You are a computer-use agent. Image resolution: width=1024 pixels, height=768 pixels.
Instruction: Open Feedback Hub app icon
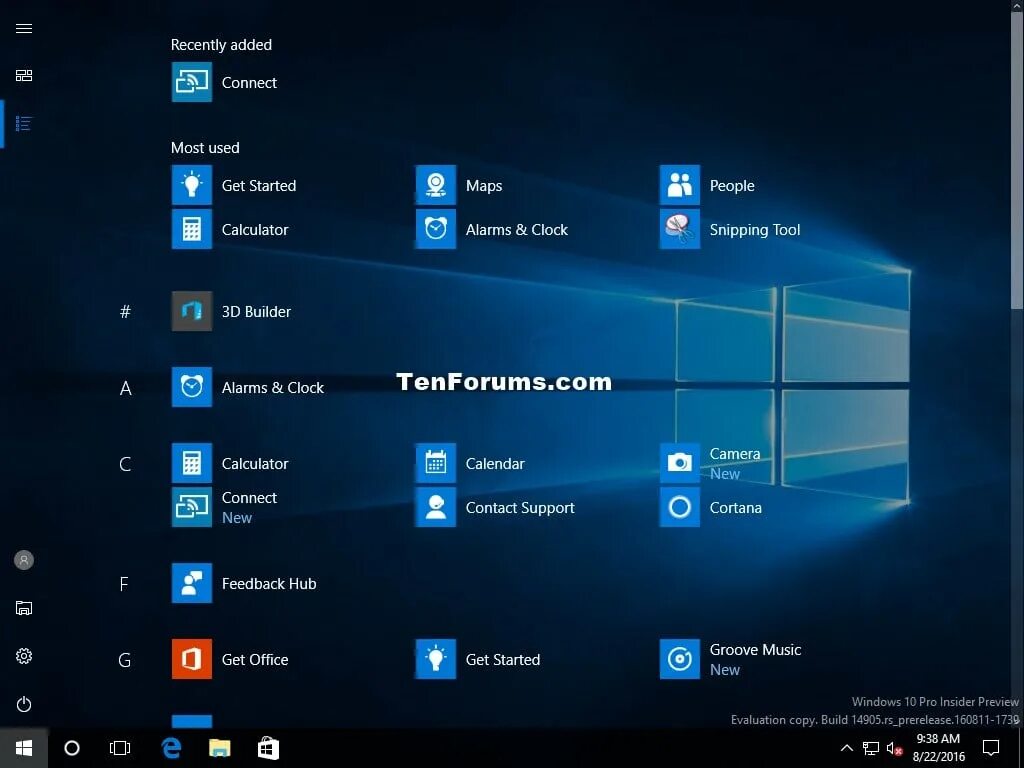click(191, 583)
